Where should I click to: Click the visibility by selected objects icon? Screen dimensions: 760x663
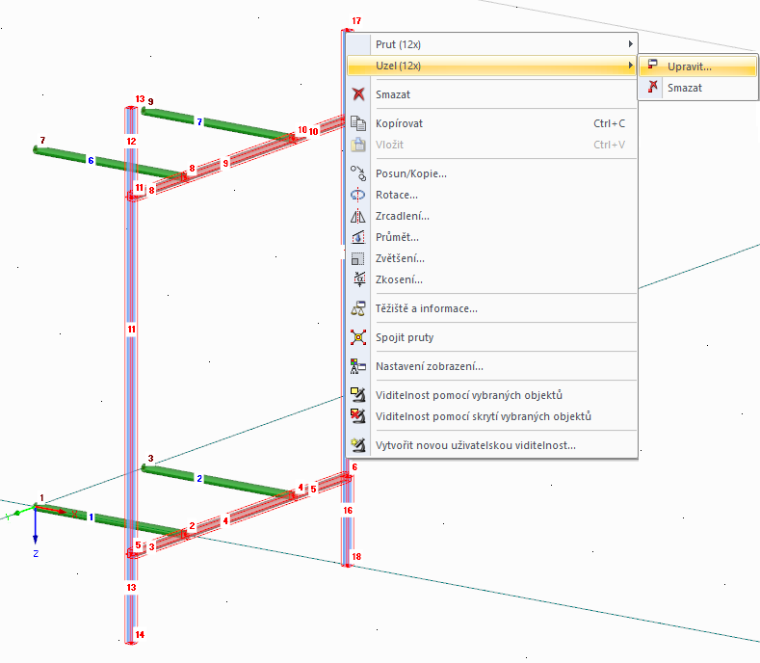pyautogui.click(x=358, y=395)
